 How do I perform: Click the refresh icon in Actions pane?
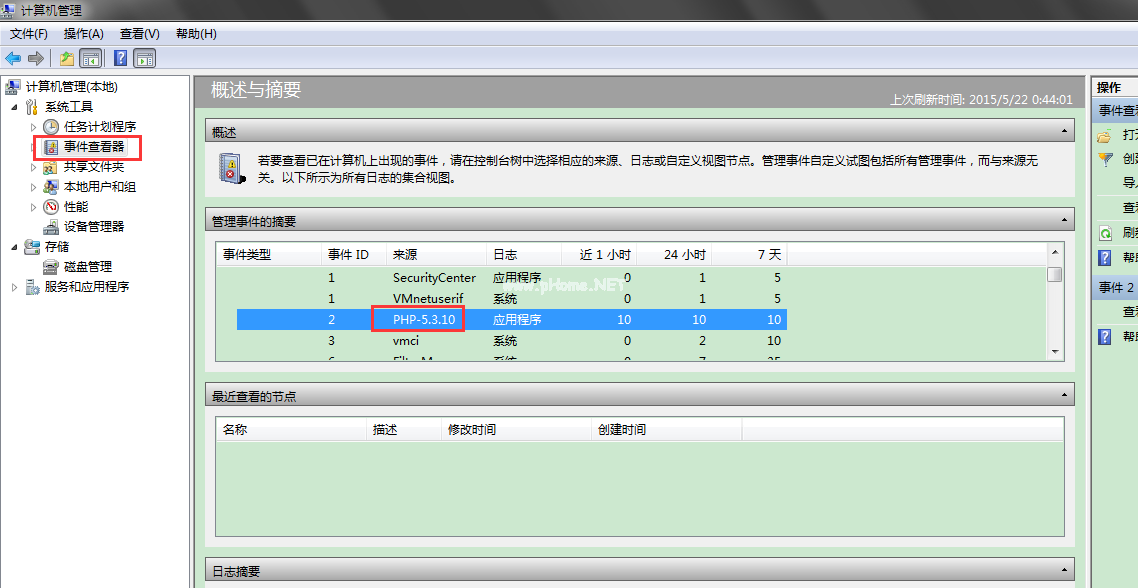tap(1105, 233)
